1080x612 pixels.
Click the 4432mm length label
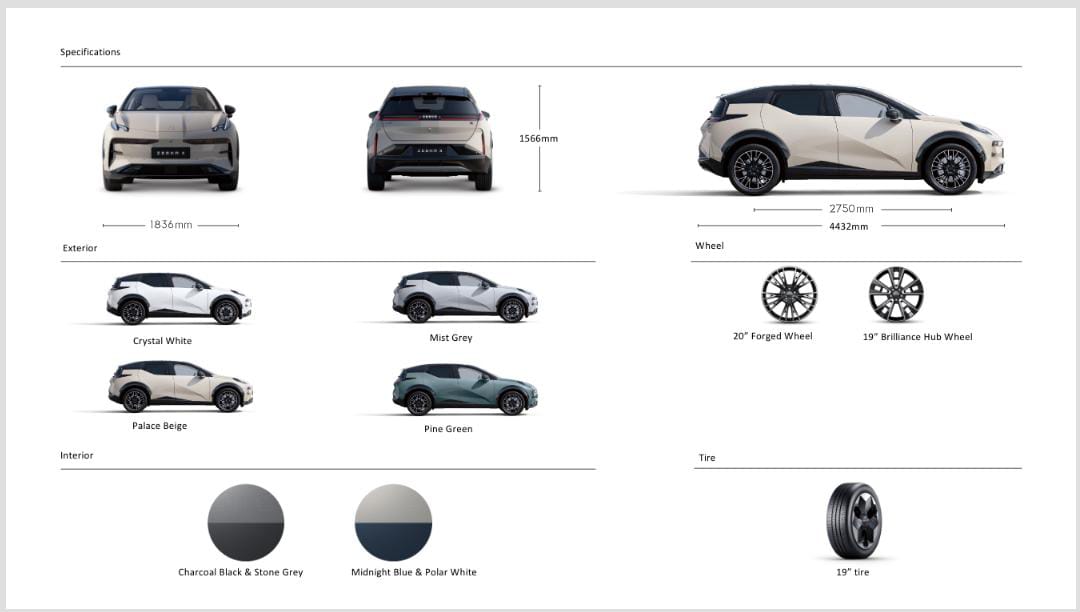[849, 226]
